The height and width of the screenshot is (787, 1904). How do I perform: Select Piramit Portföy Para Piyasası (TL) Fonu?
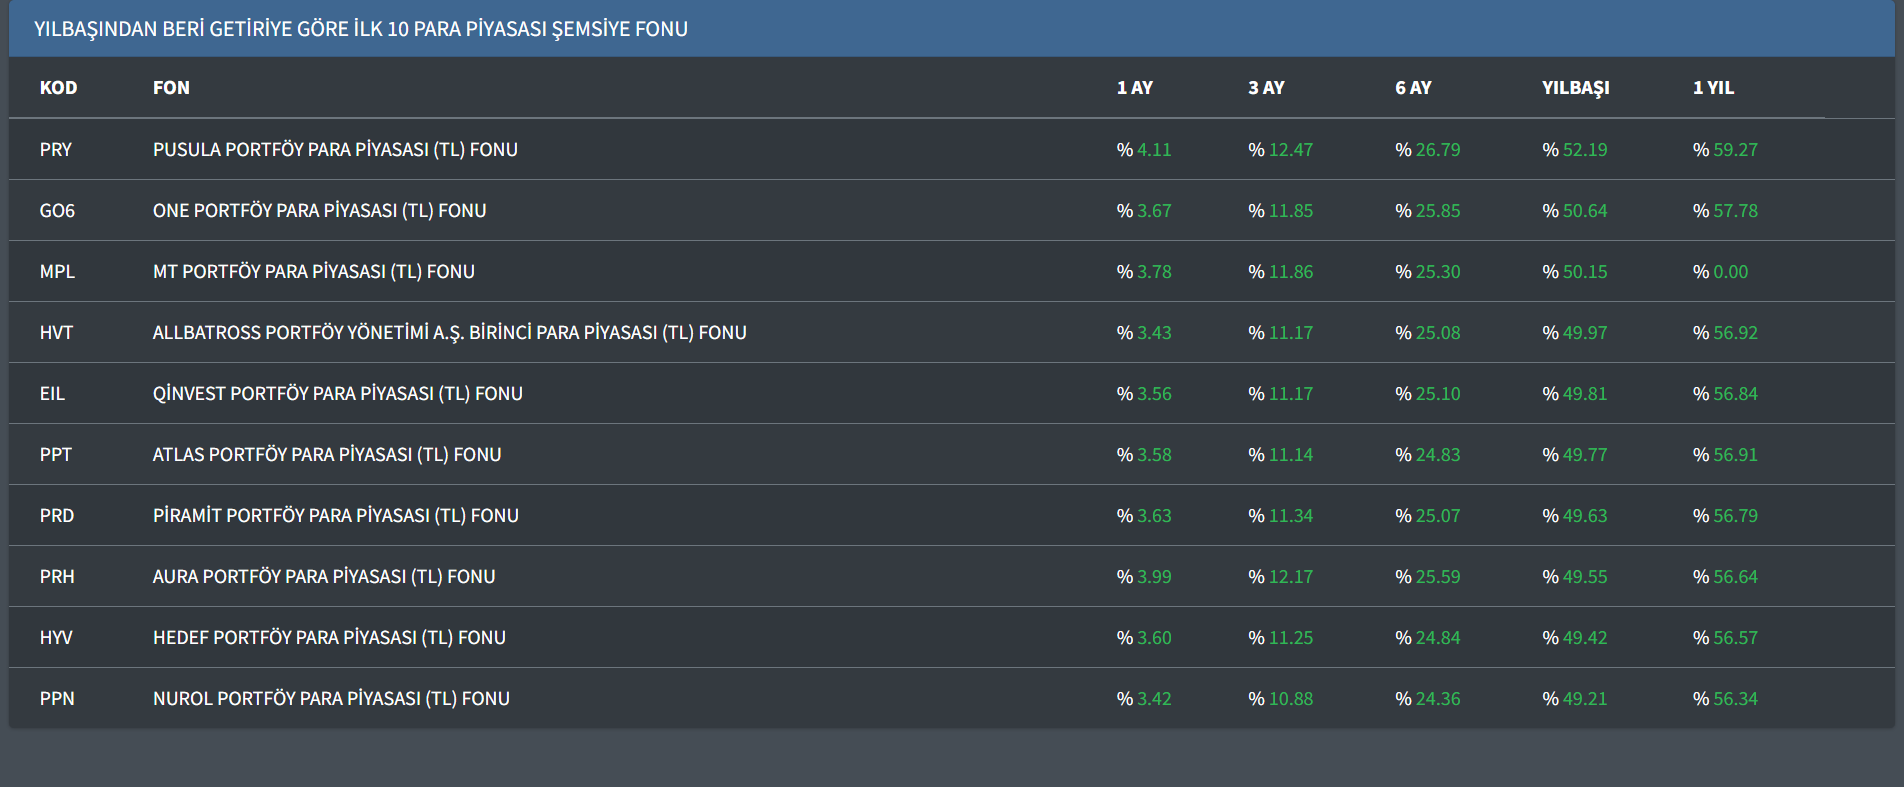(x=335, y=516)
